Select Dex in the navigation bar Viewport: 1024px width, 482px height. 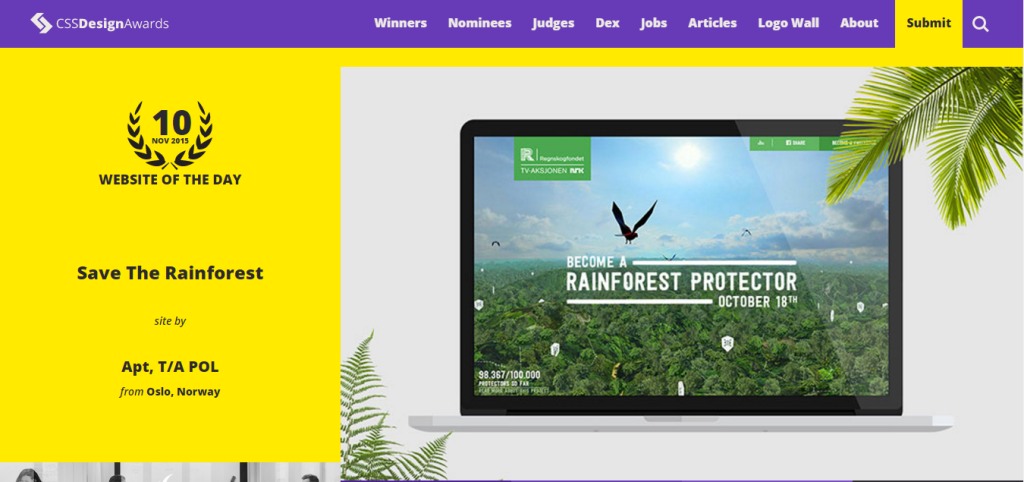tap(607, 24)
